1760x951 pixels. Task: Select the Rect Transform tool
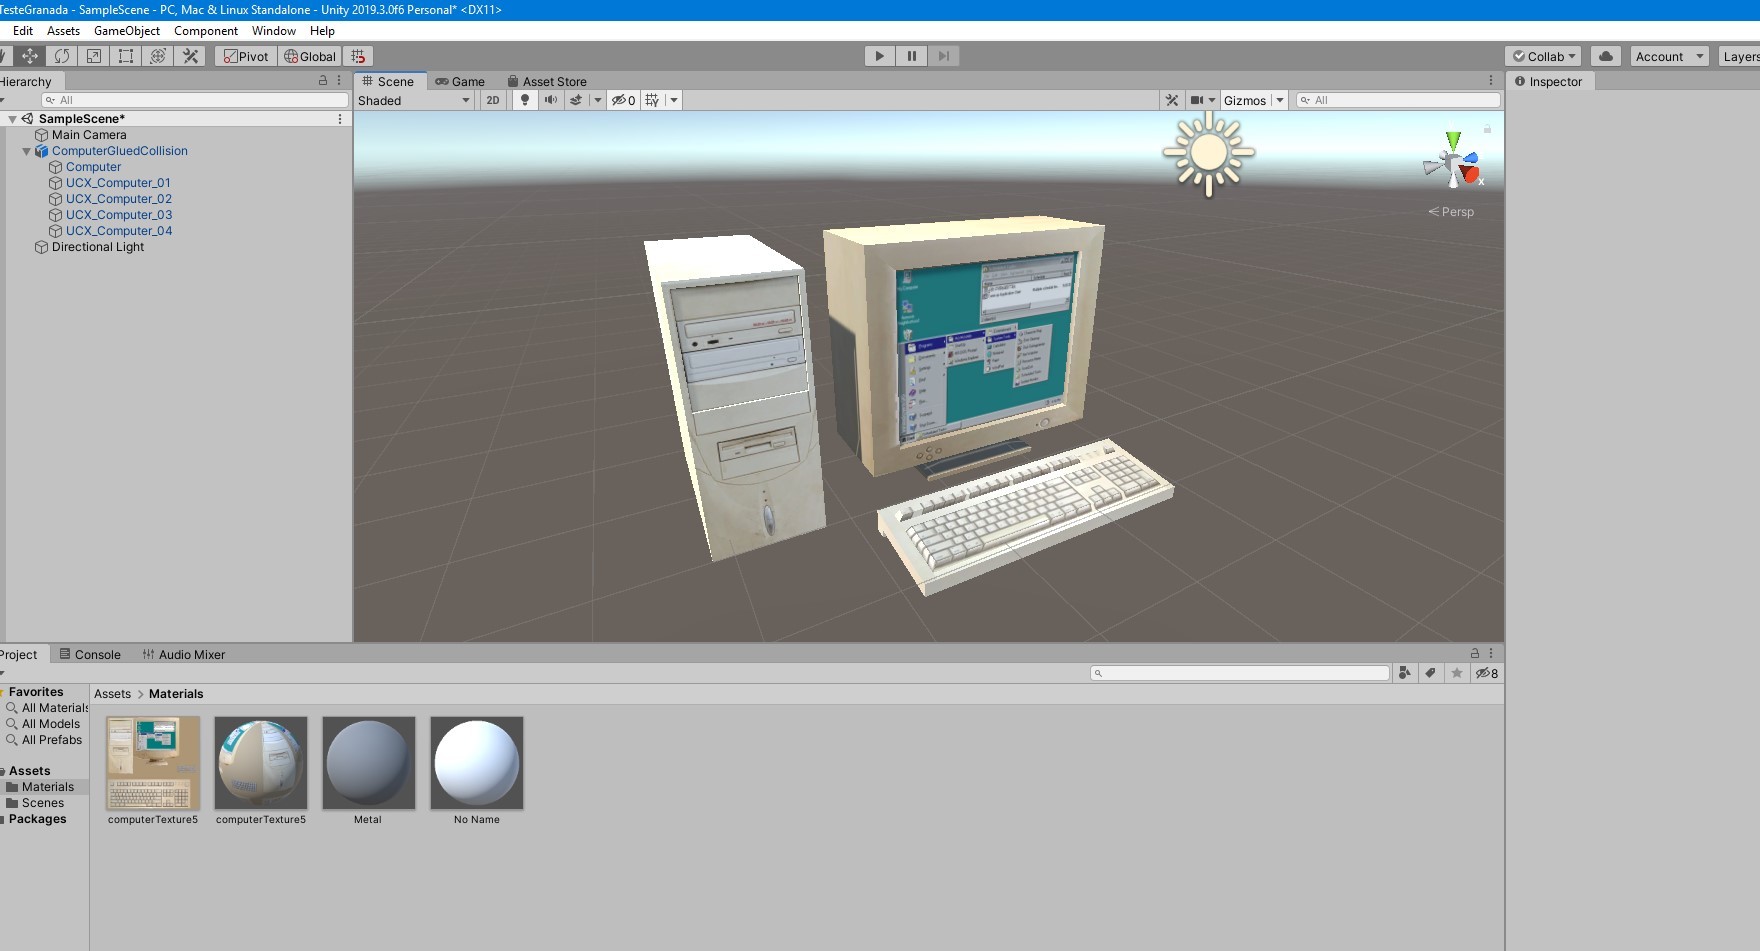click(125, 55)
